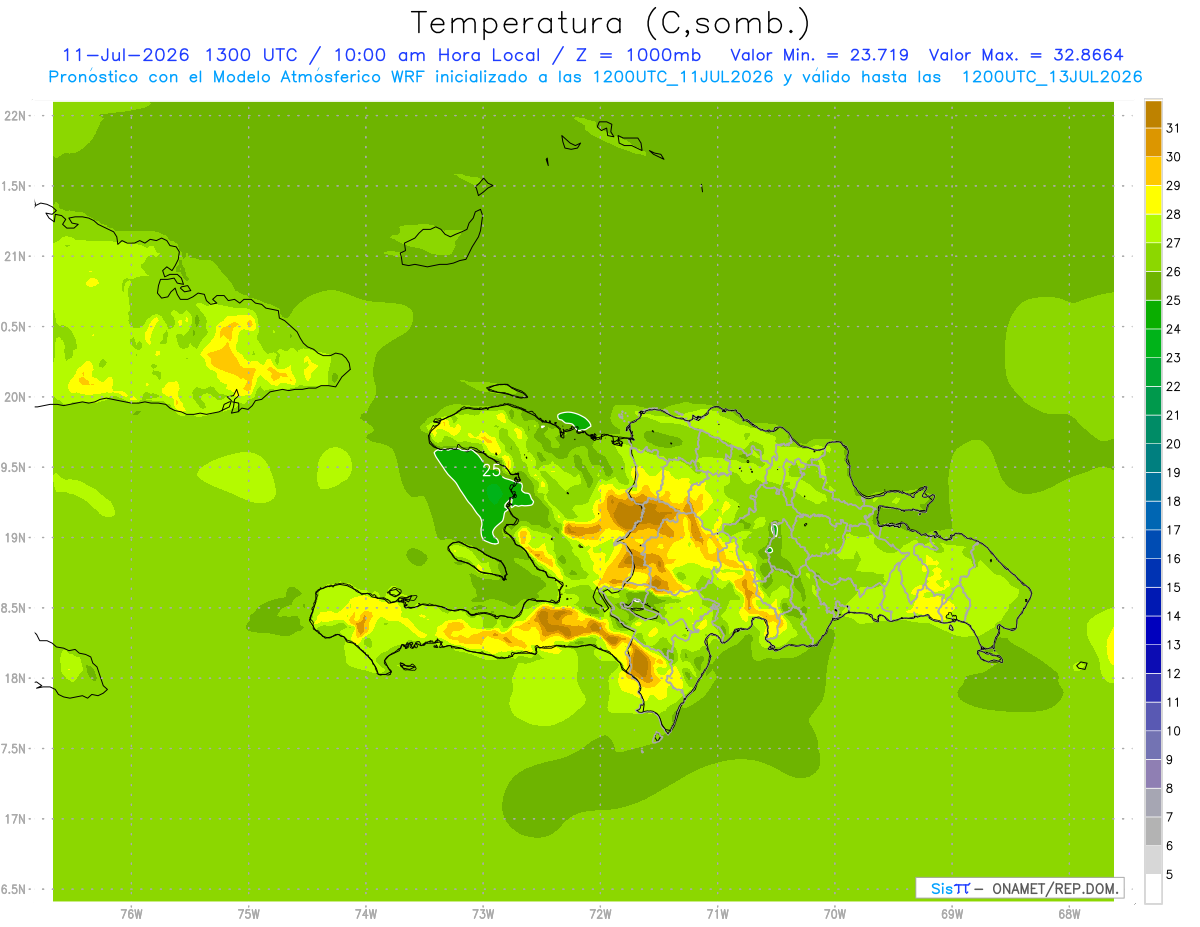The width and height of the screenshot is (1200, 927).
Task: Pick the green legend band between 24 and 25
Action: point(1153,314)
